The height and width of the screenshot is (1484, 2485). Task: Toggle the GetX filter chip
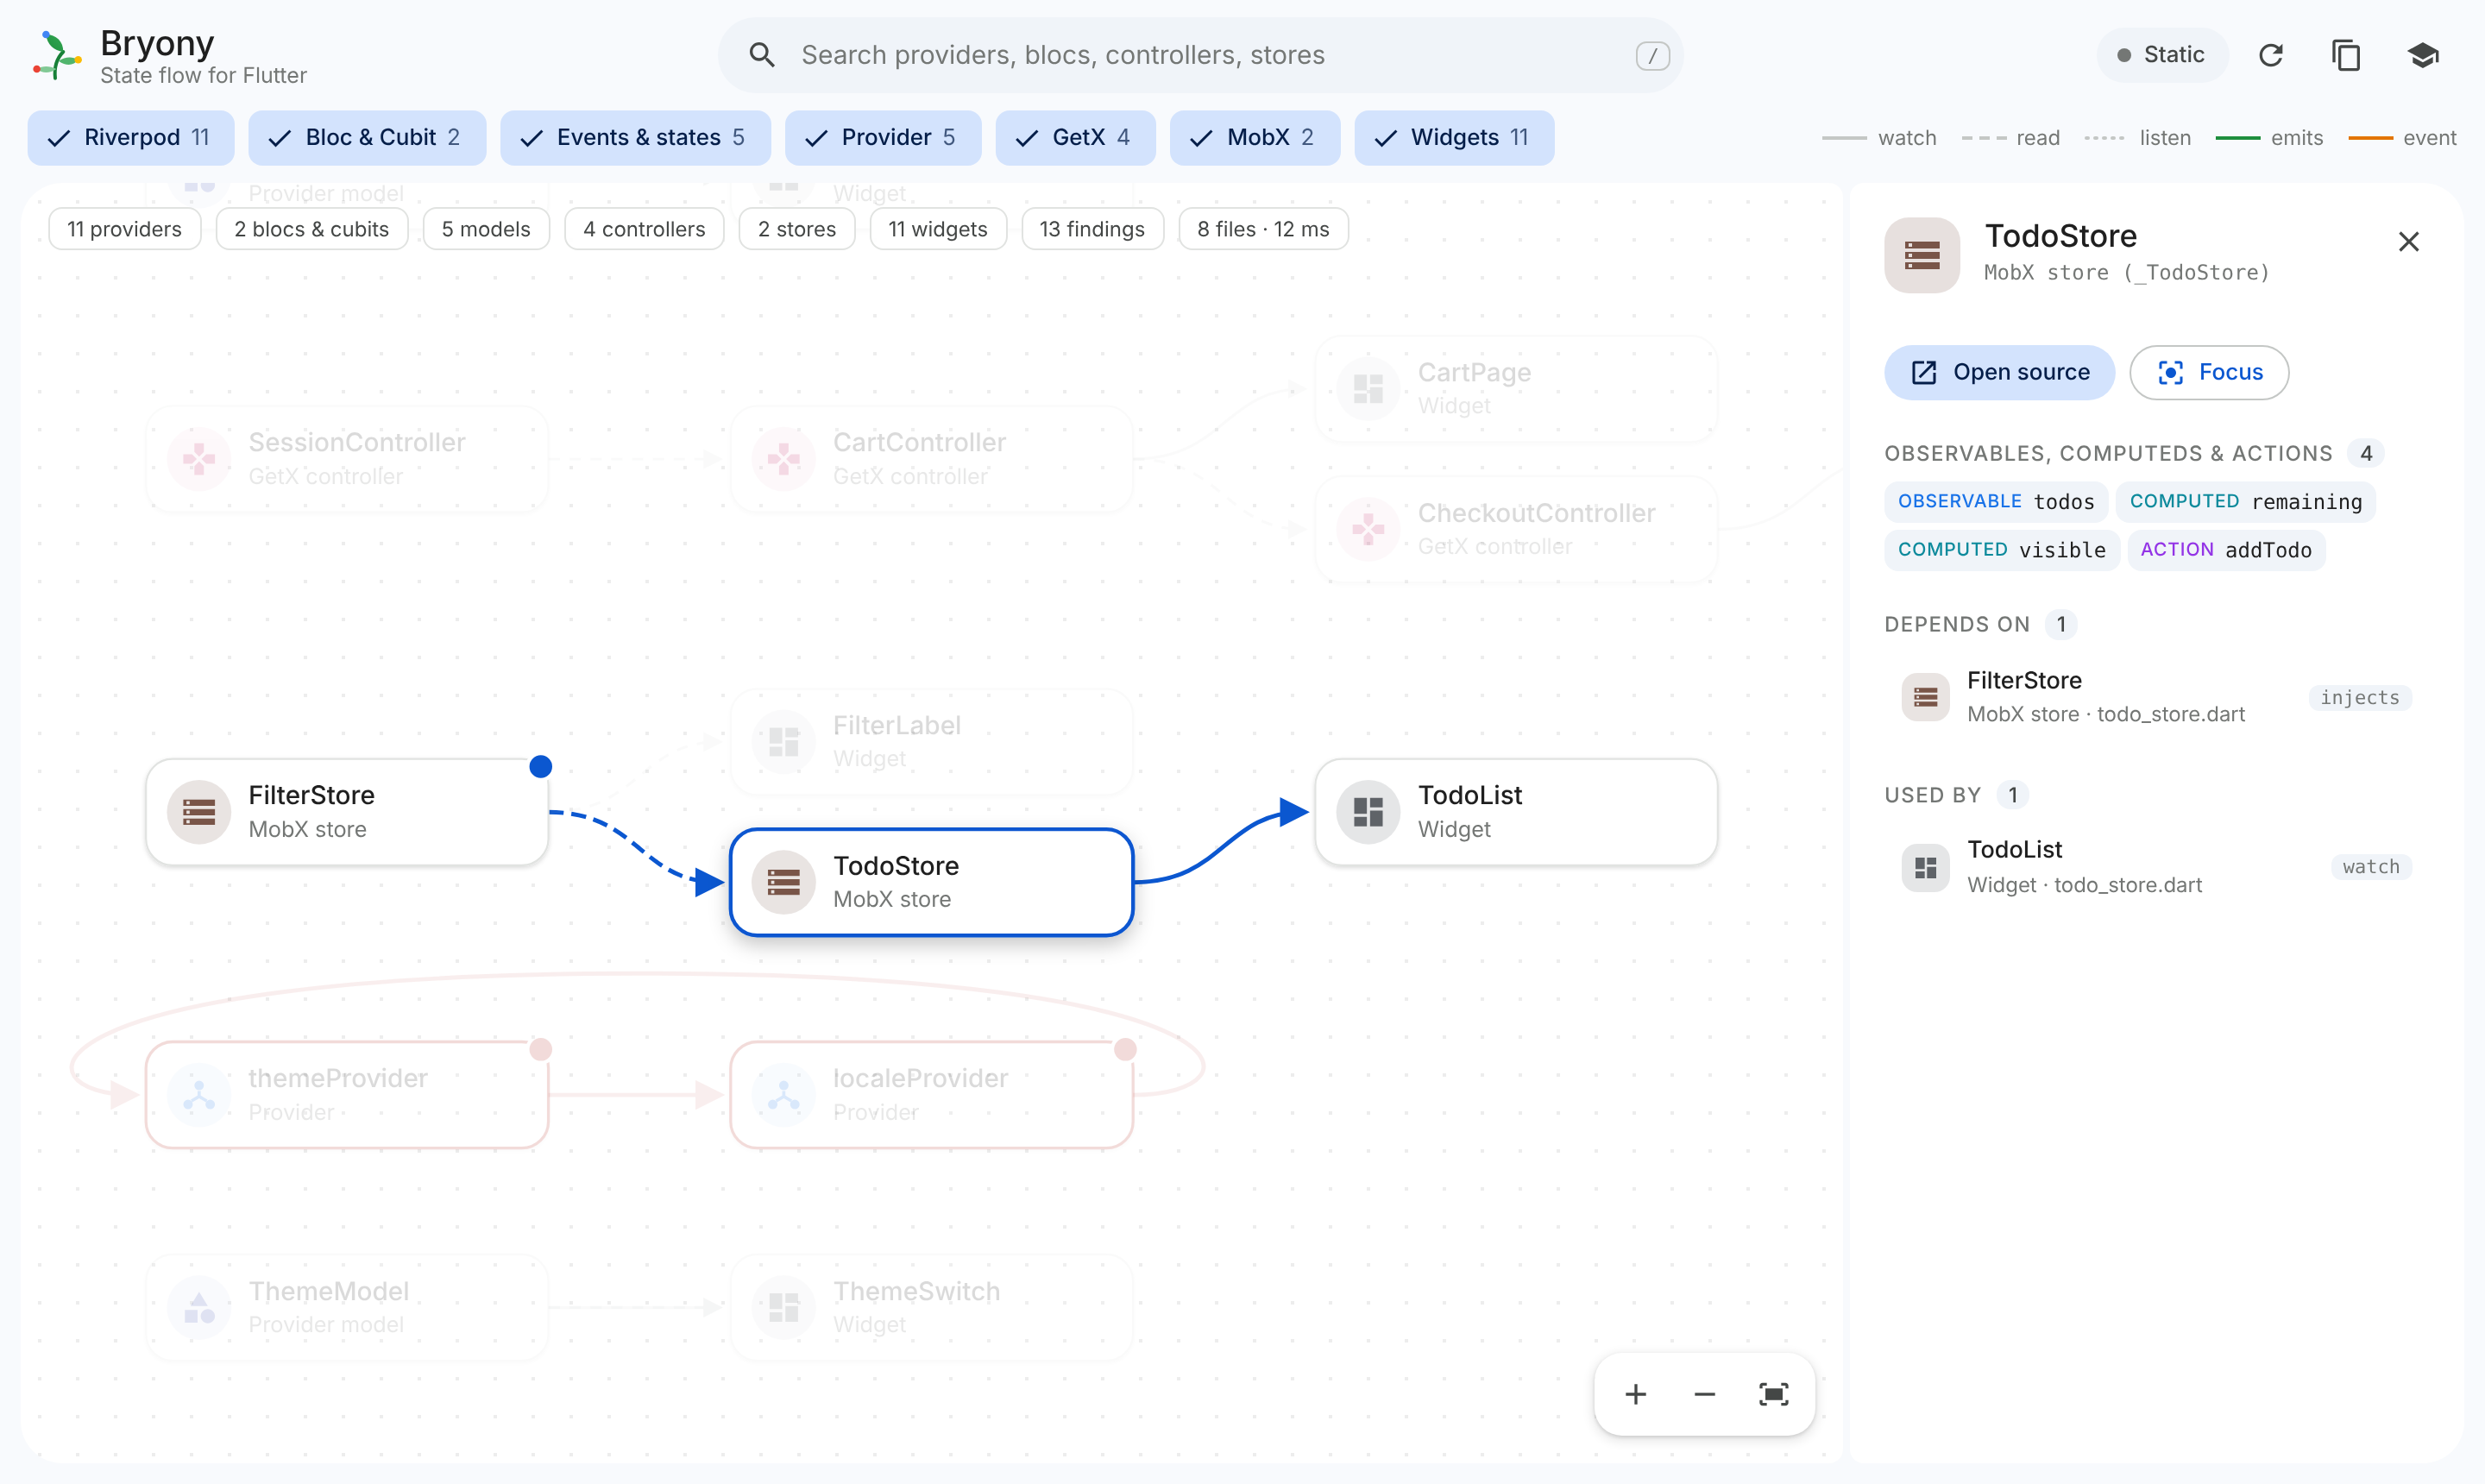click(1075, 138)
